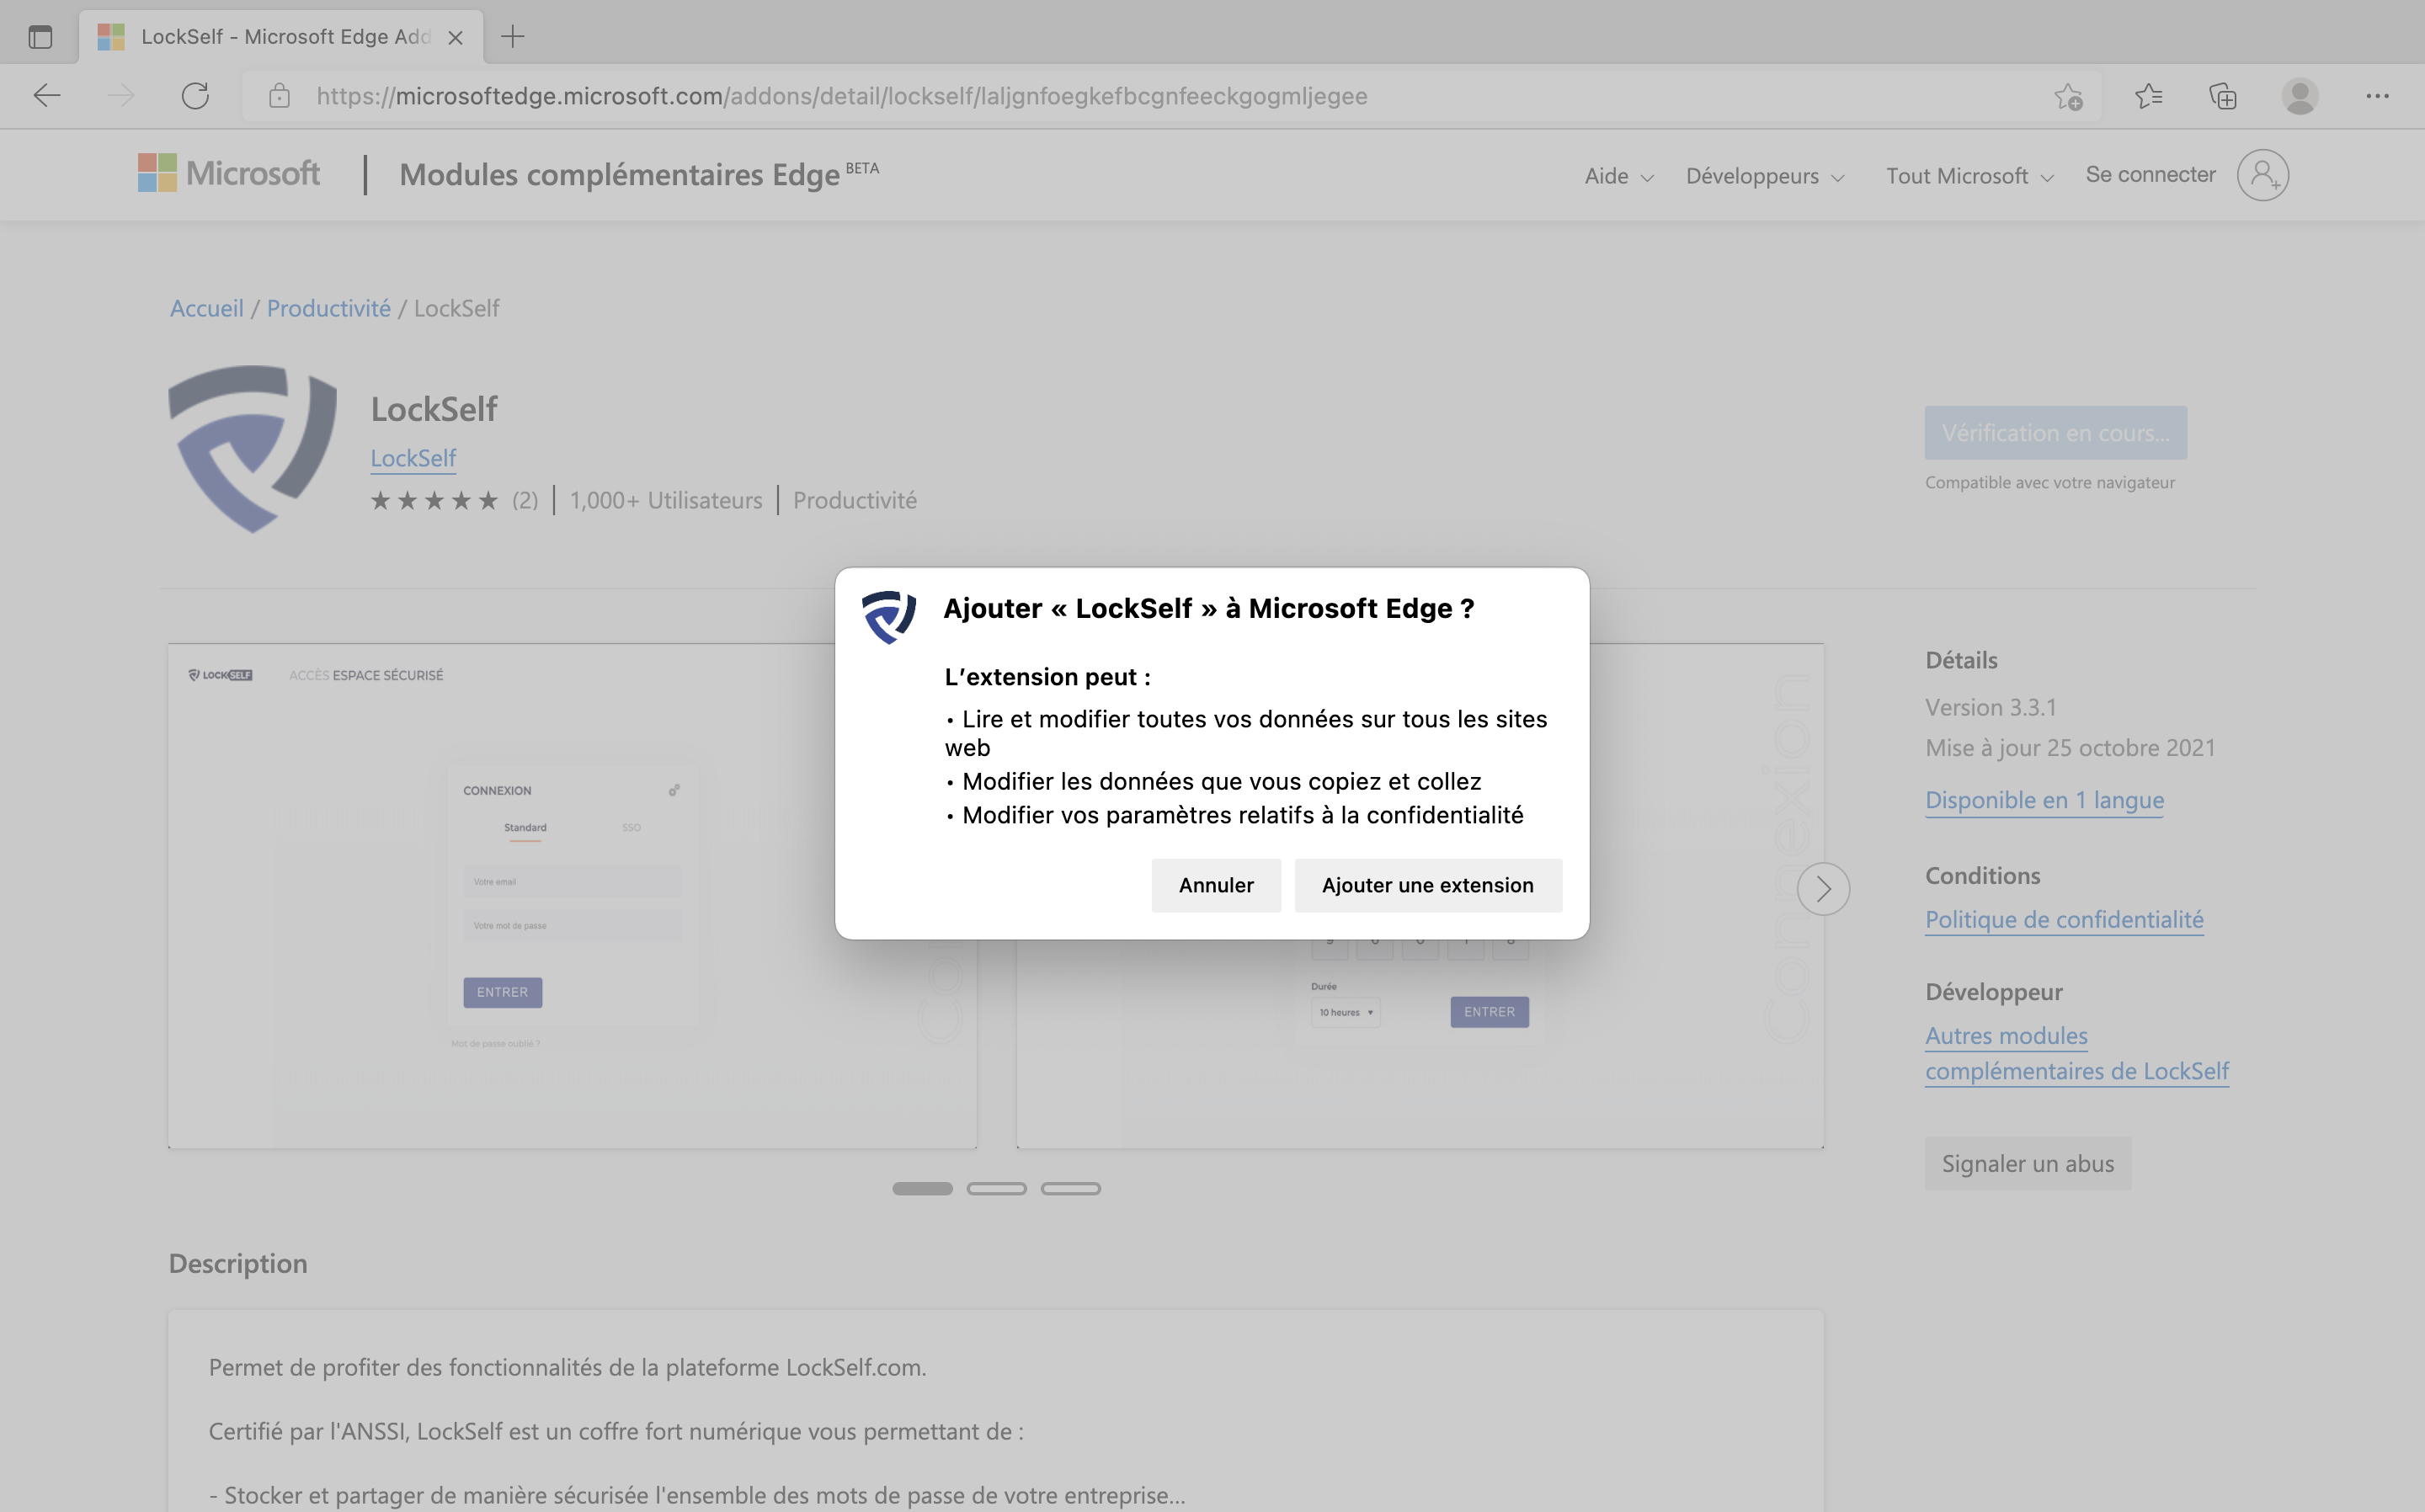
Task: Click Mise à jour 25 octobre 2021
Action: click(x=2070, y=748)
